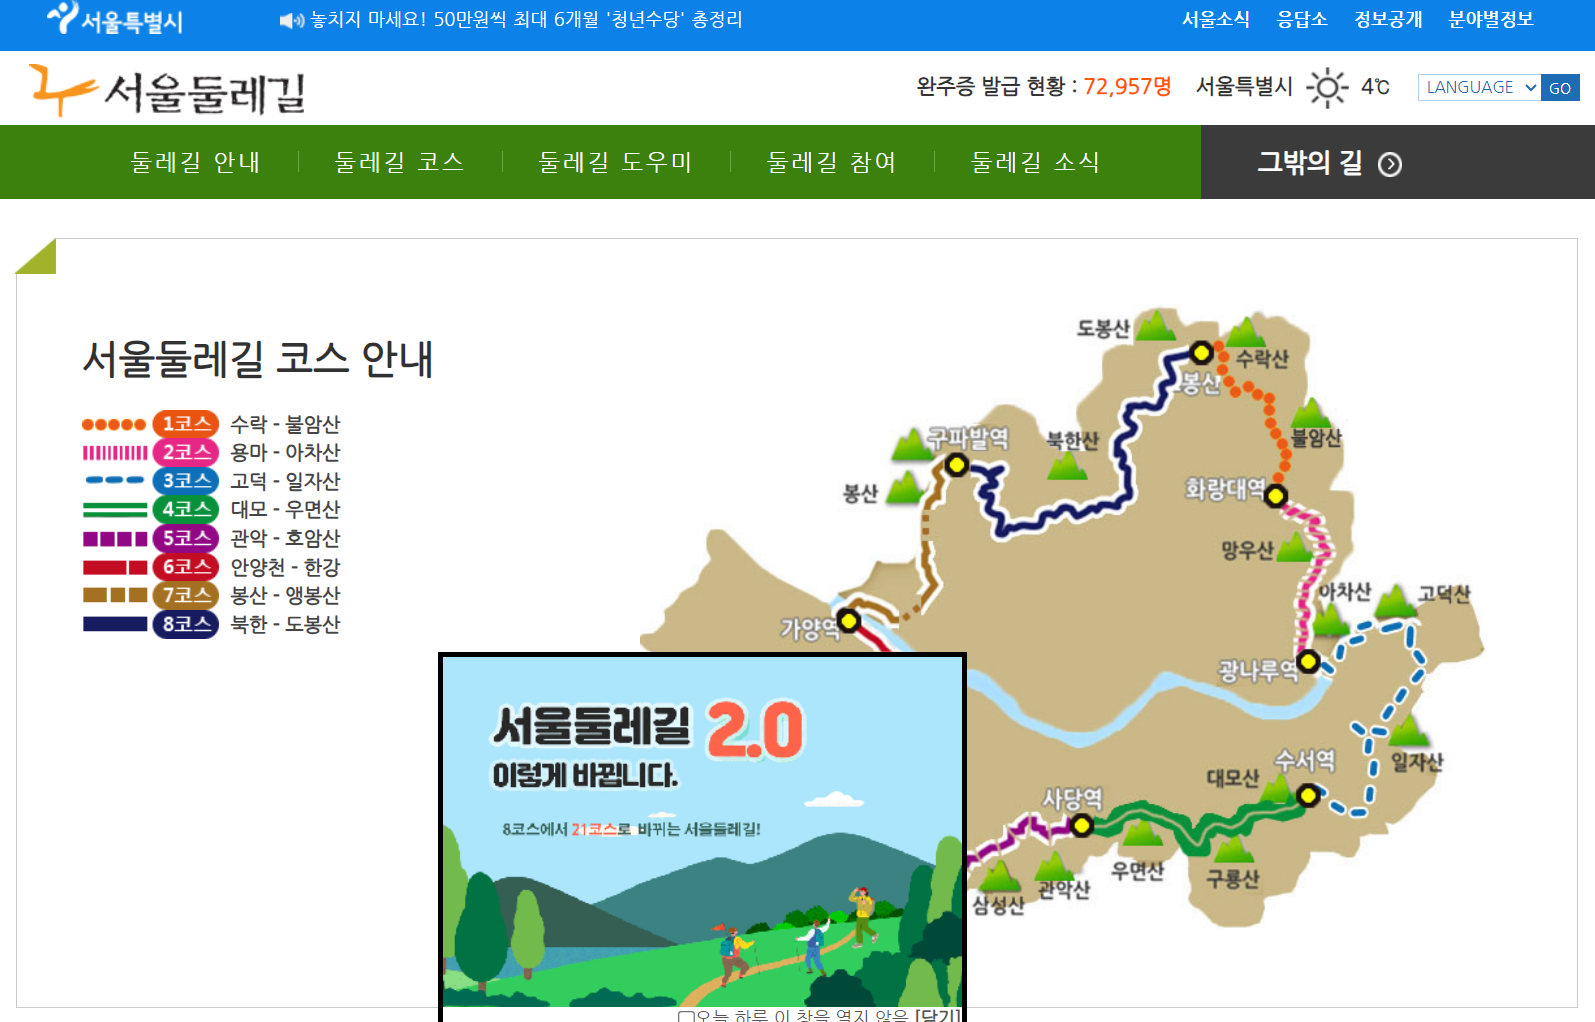1595x1022 pixels.
Task: Click the 도봉산 mountain icon on map
Action: (1156, 326)
